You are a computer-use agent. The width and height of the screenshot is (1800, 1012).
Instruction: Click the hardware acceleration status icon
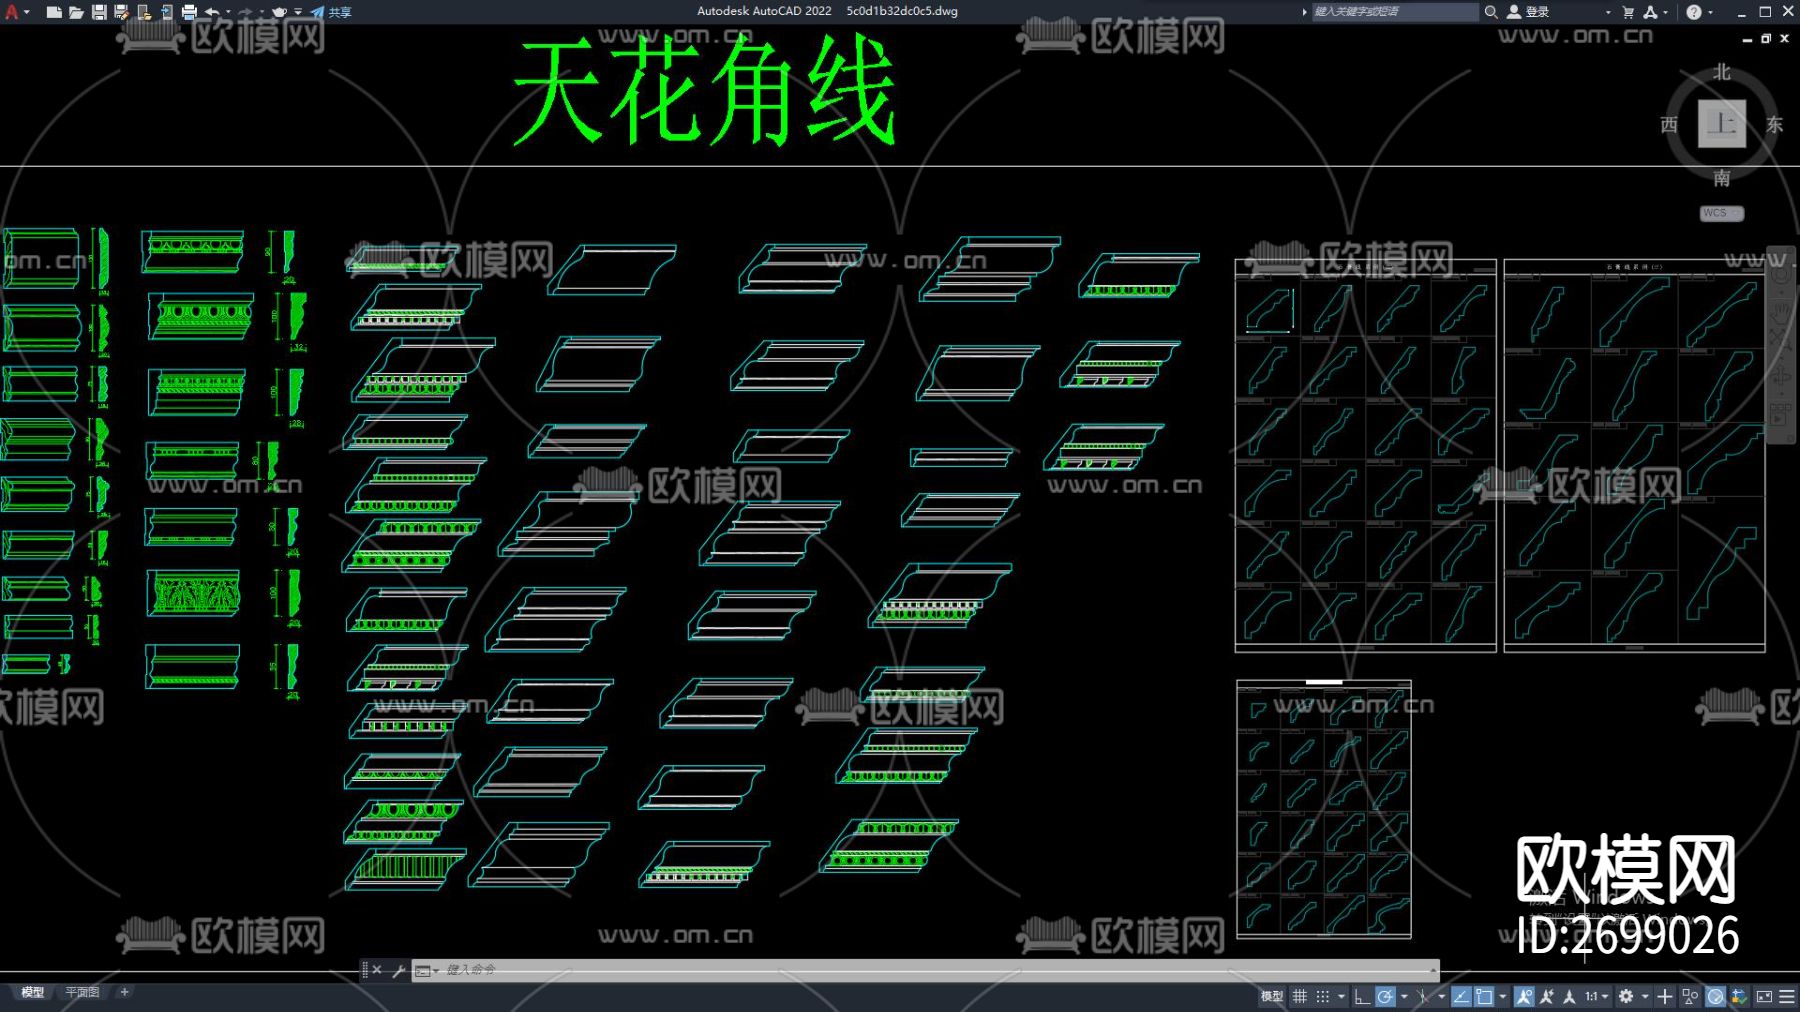(x=1715, y=996)
